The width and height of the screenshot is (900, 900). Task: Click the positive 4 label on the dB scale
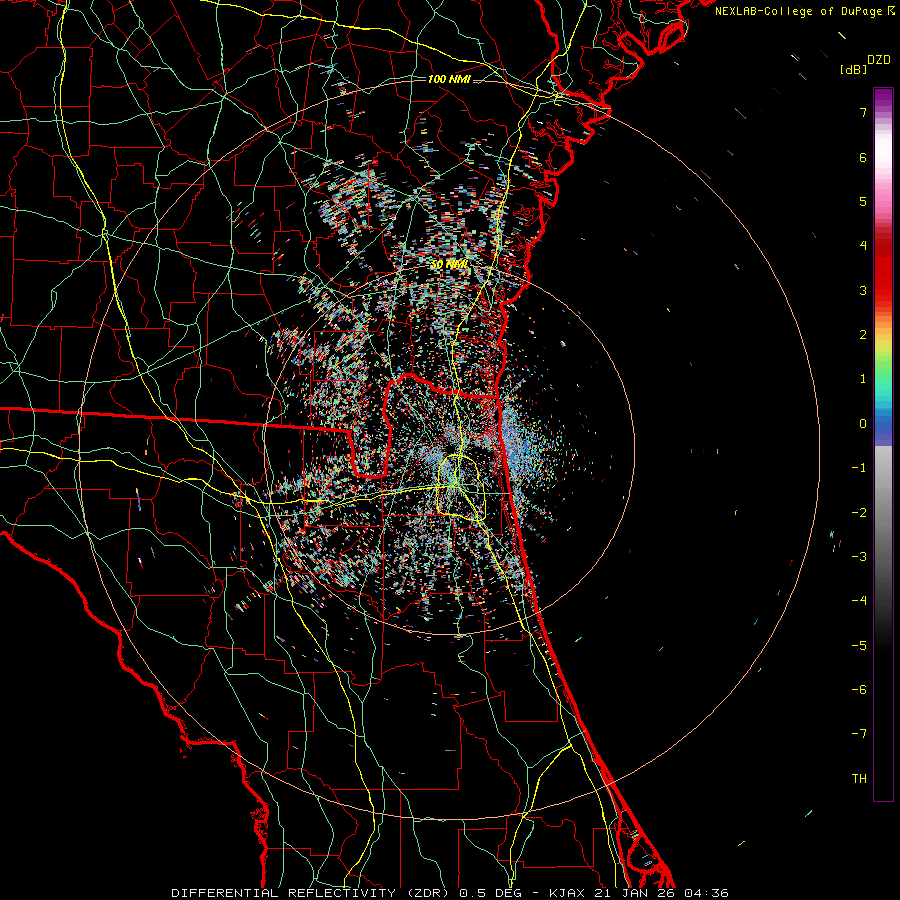863,246
